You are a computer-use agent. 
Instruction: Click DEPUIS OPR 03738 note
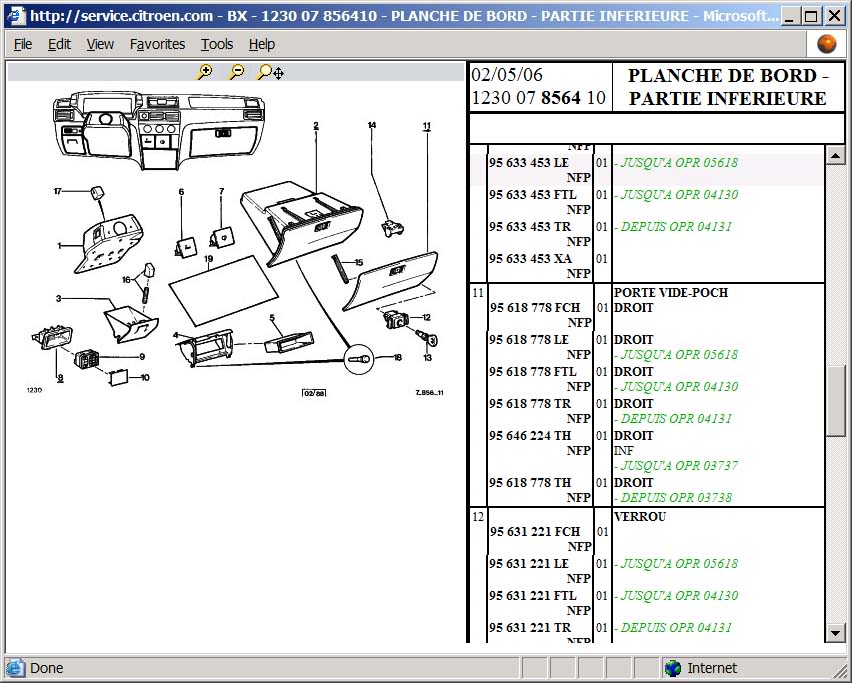tap(674, 498)
